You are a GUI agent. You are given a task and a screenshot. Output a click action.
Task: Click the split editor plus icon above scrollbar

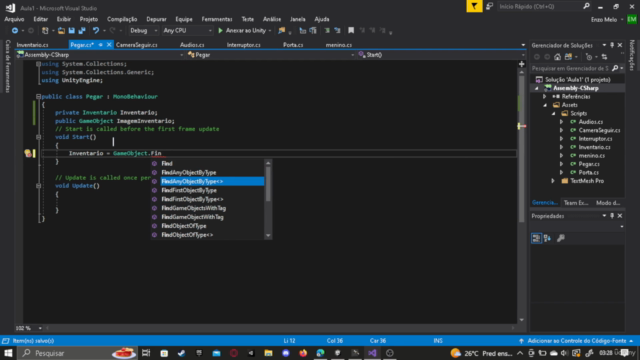coord(522,64)
